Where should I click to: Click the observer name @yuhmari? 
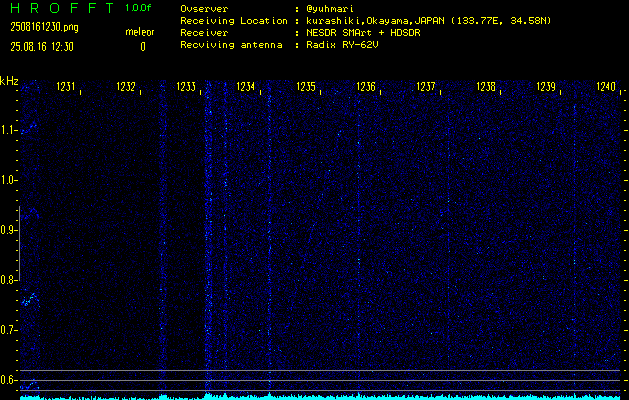pyautogui.click(x=330, y=9)
